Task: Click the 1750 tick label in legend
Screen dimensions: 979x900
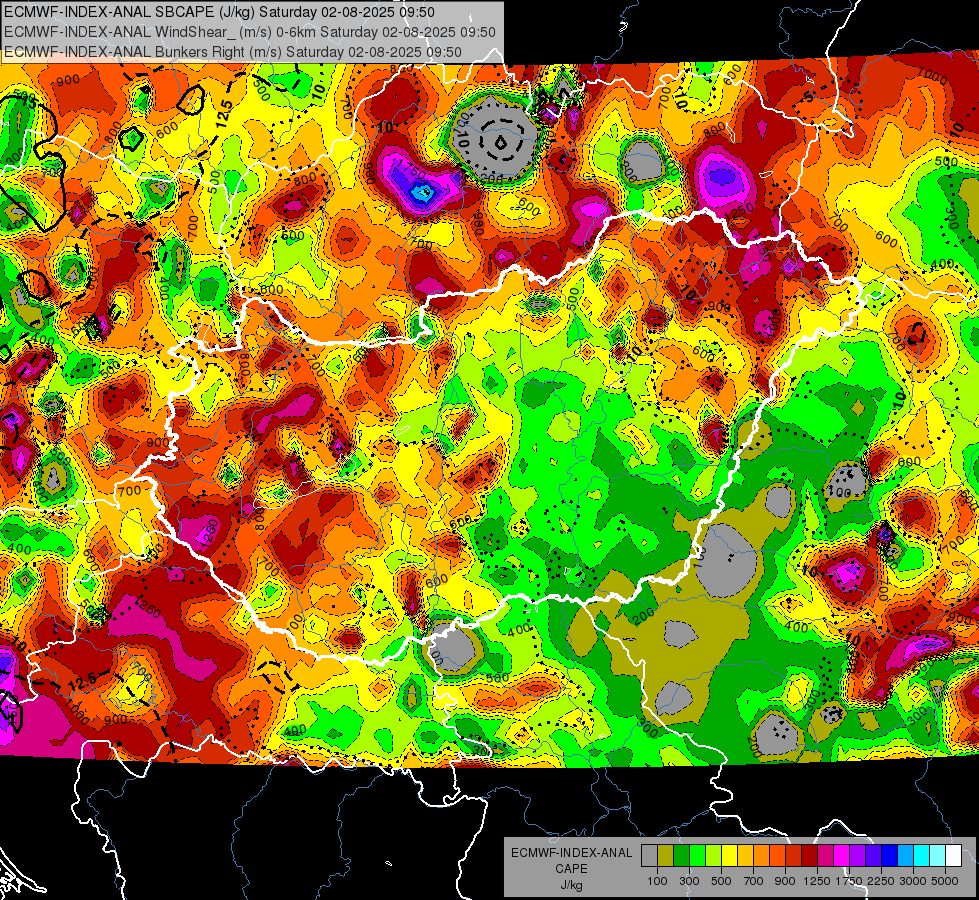Action: coord(850,881)
